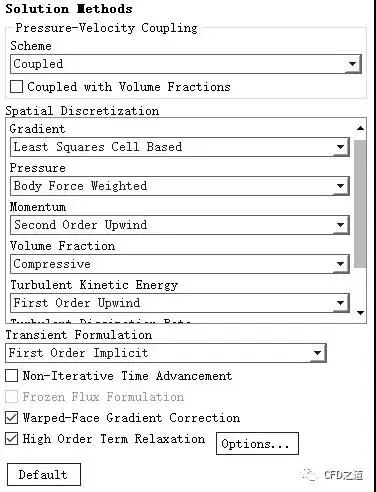The image size is (376, 492).
Task: Click the arrow icon of the Scheme combo box
Action: click(352, 64)
